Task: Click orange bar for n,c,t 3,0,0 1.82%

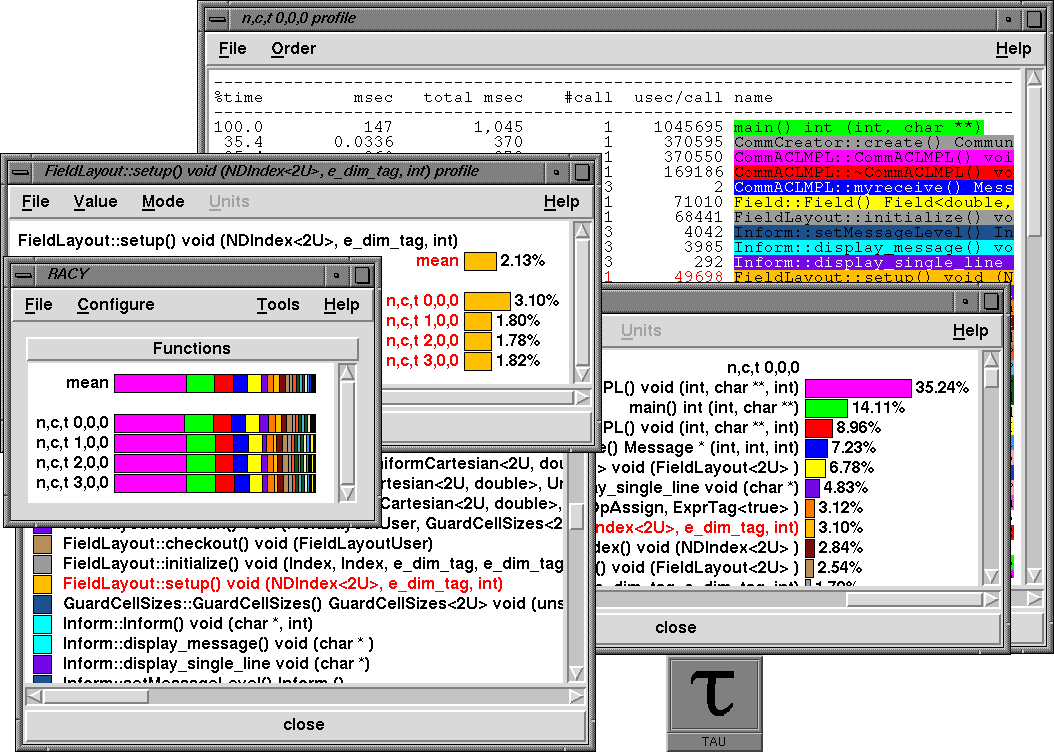Action: pyautogui.click(x=478, y=362)
